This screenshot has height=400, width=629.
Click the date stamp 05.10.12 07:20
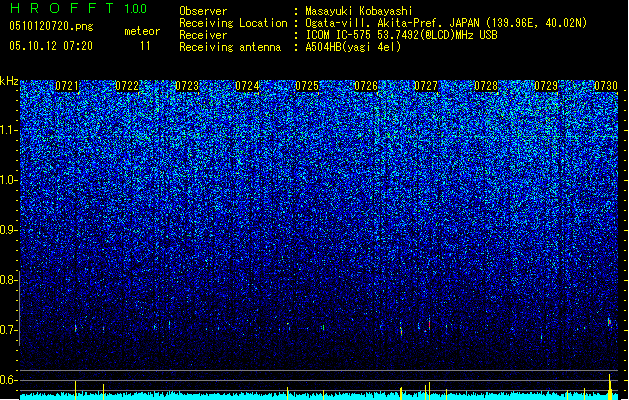(51, 46)
